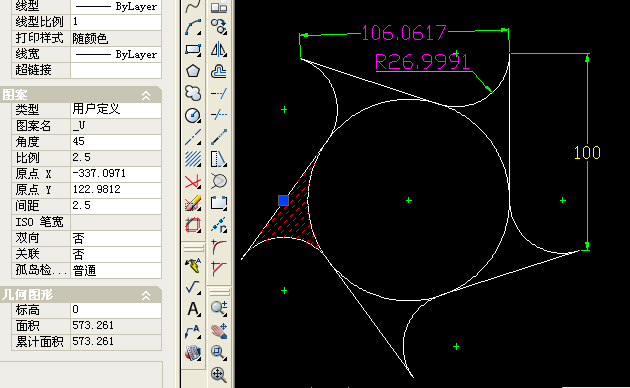Viewport: 630px width, 388px height.
Task: Toggle the 双向 value field
Action: [x=116, y=238]
